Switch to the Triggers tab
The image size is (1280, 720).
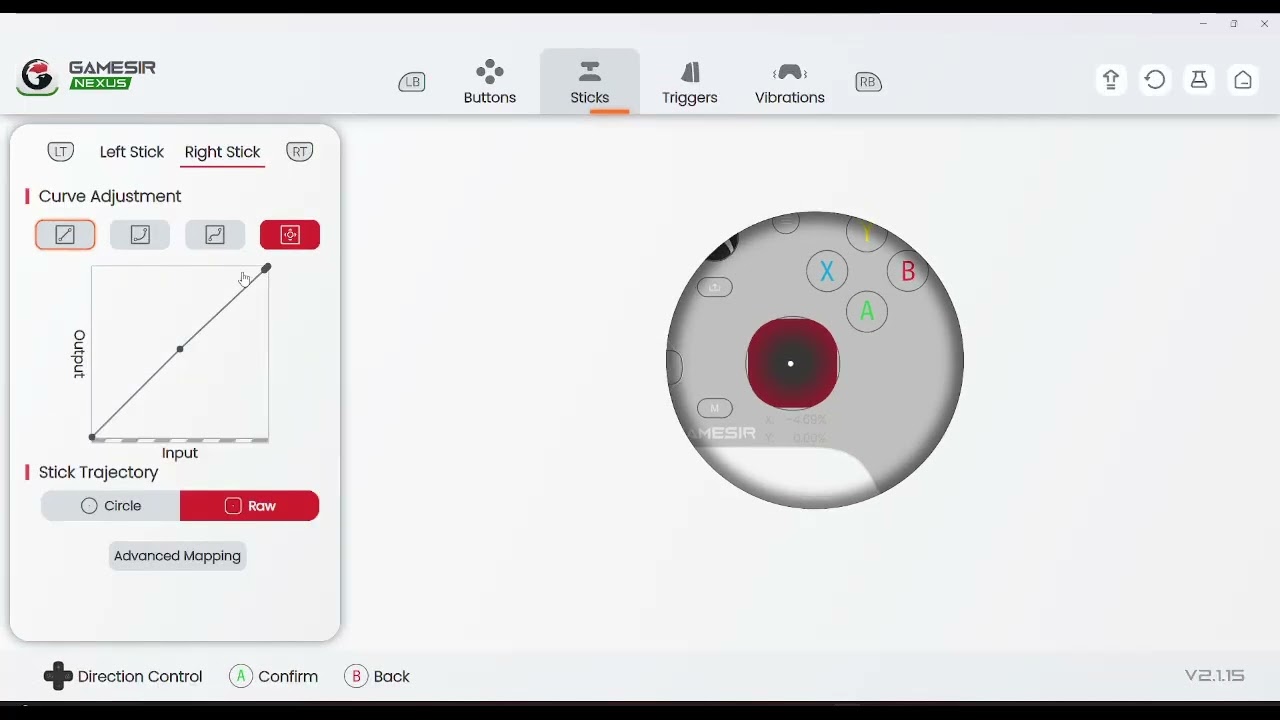click(x=690, y=82)
